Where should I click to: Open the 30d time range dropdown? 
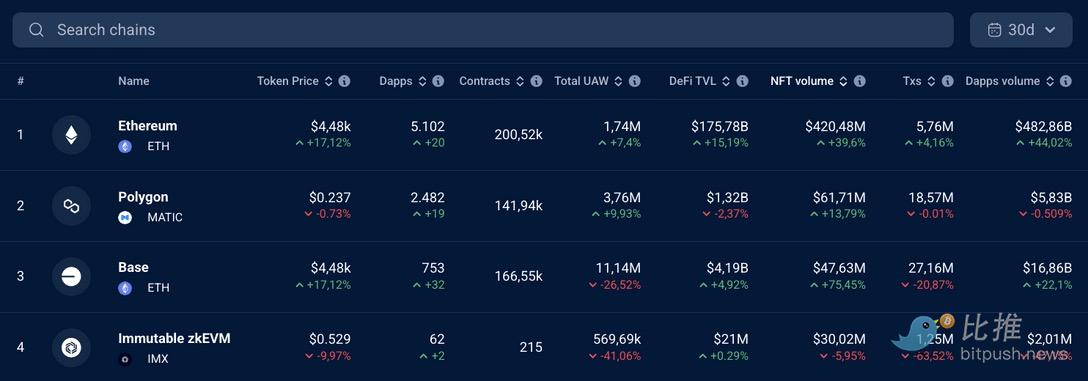(x=1021, y=30)
